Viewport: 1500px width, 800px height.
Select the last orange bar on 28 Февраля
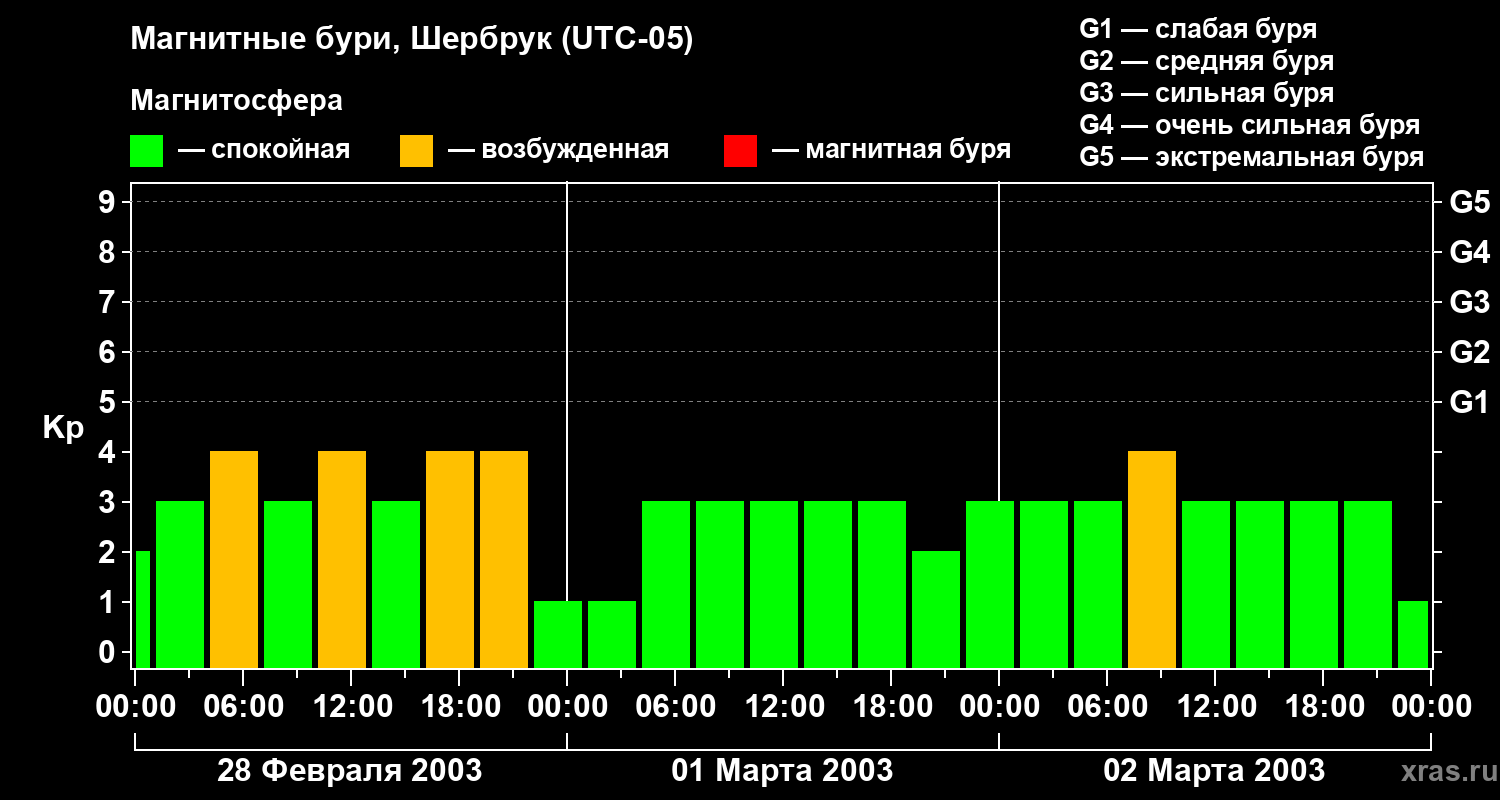tap(504, 559)
